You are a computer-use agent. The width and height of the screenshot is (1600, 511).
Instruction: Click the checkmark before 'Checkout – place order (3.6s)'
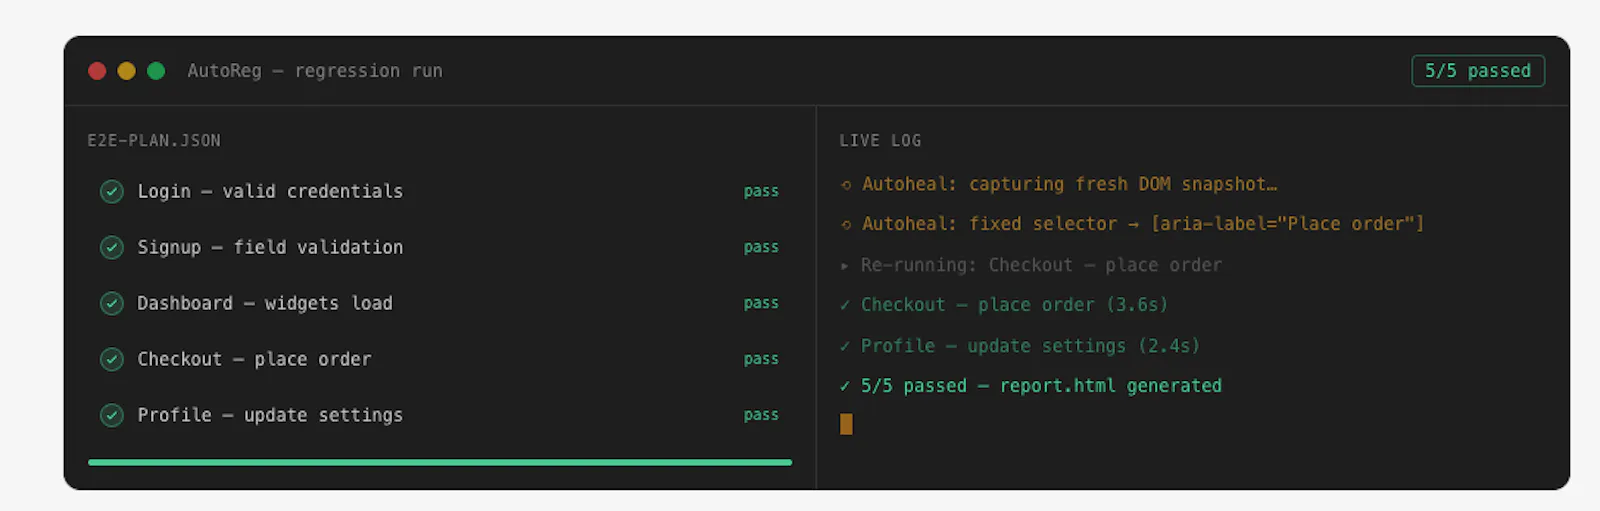click(845, 305)
